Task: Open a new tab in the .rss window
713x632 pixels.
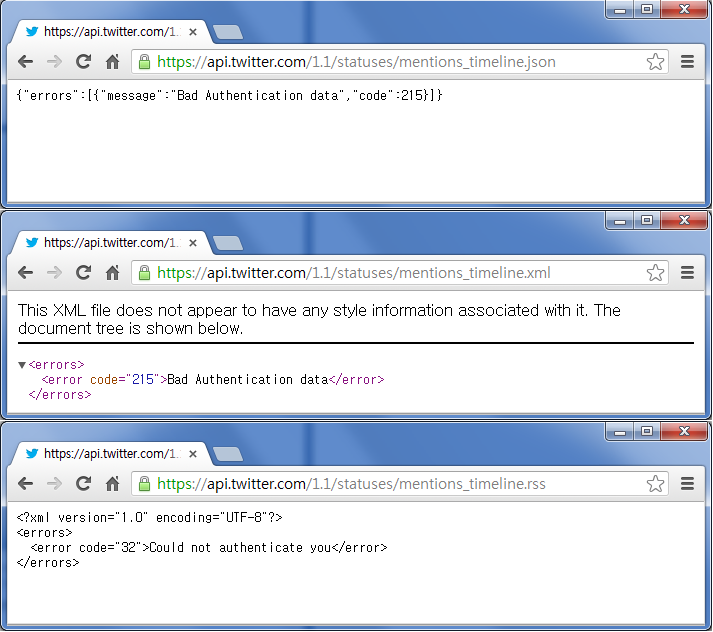Action: click(227, 454)
